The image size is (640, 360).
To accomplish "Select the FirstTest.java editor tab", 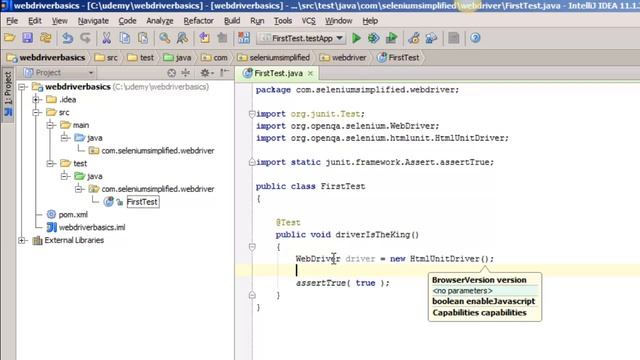I will click(278, 73).
